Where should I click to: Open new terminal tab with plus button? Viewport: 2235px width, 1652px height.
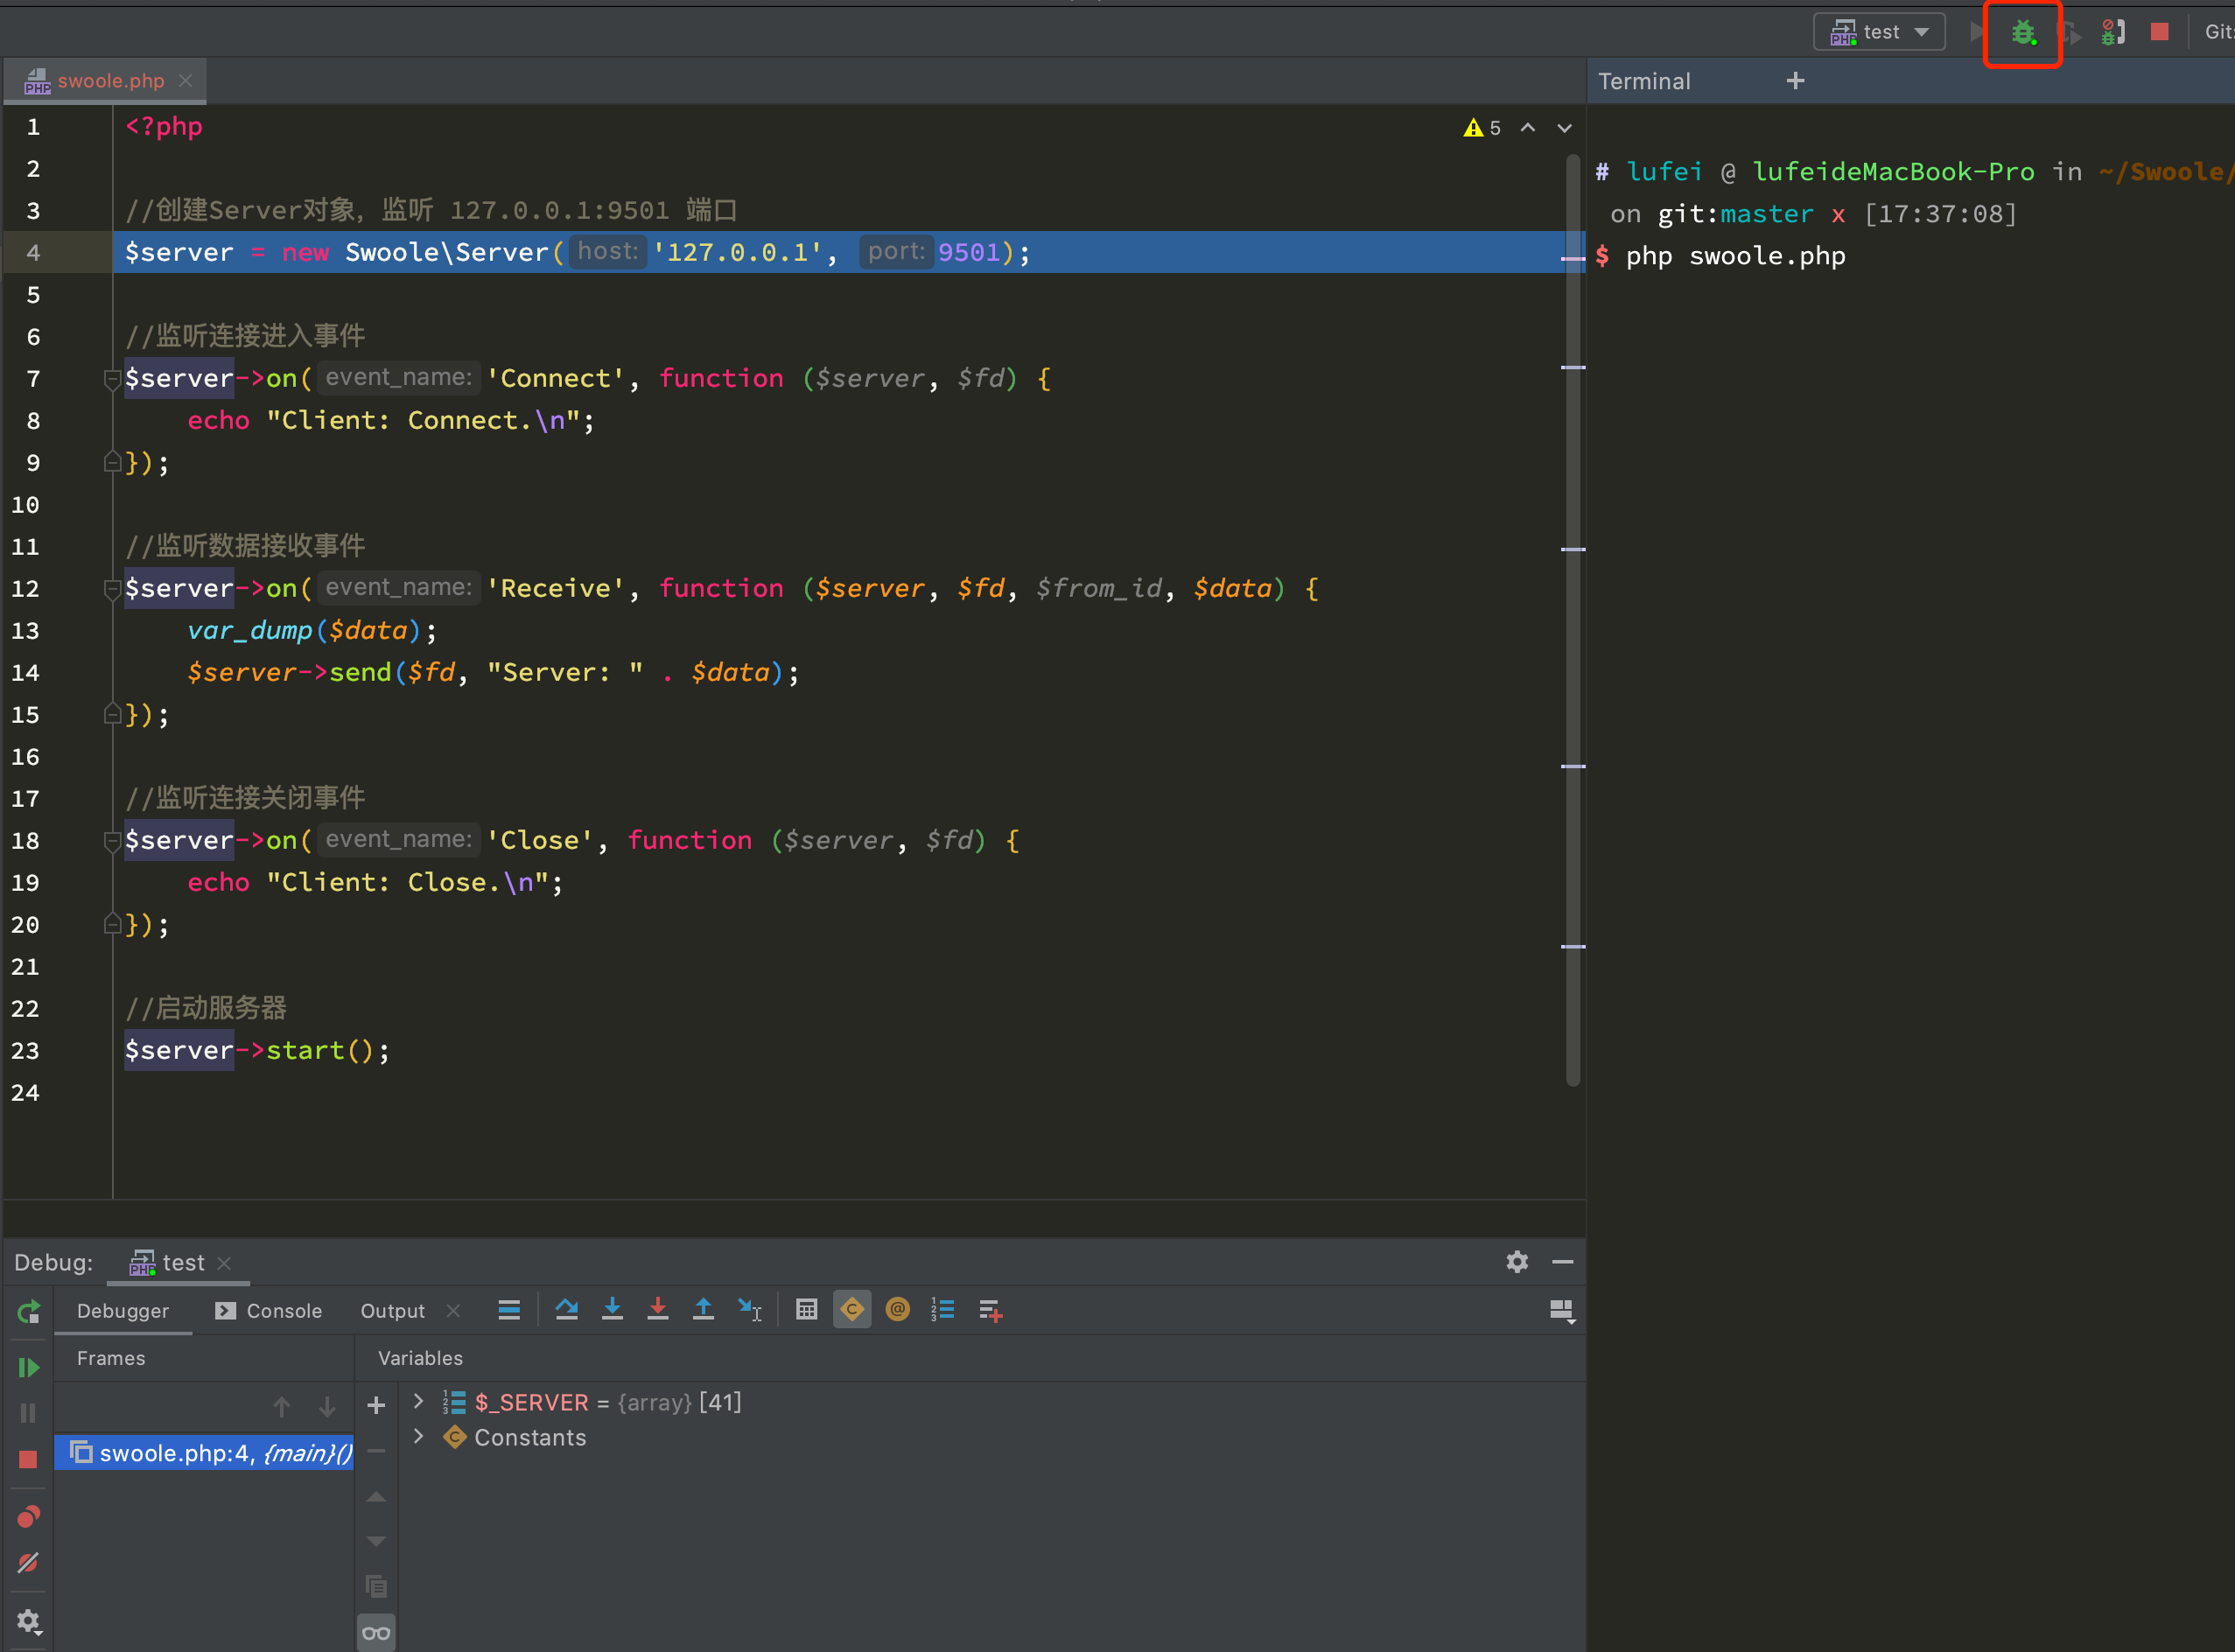pos(1795,81)
